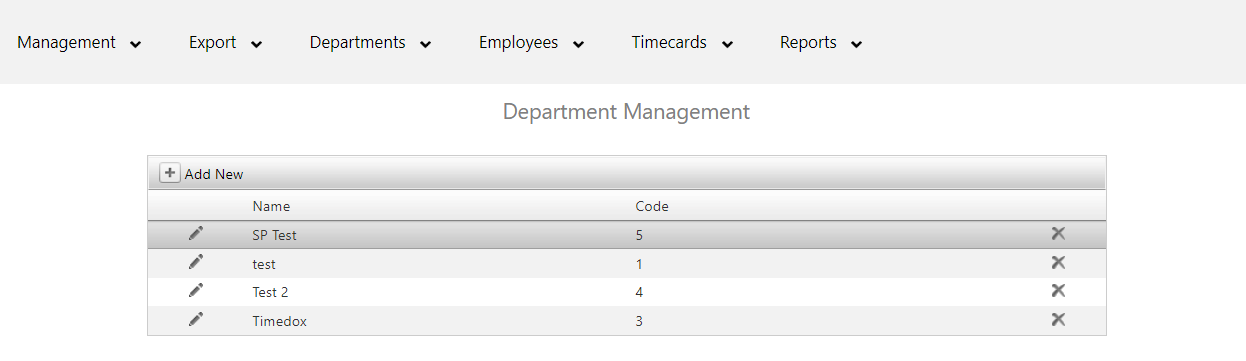Delete the test department with X icon
This screenshot has height=361, width=1246.
click(1058, 262)
